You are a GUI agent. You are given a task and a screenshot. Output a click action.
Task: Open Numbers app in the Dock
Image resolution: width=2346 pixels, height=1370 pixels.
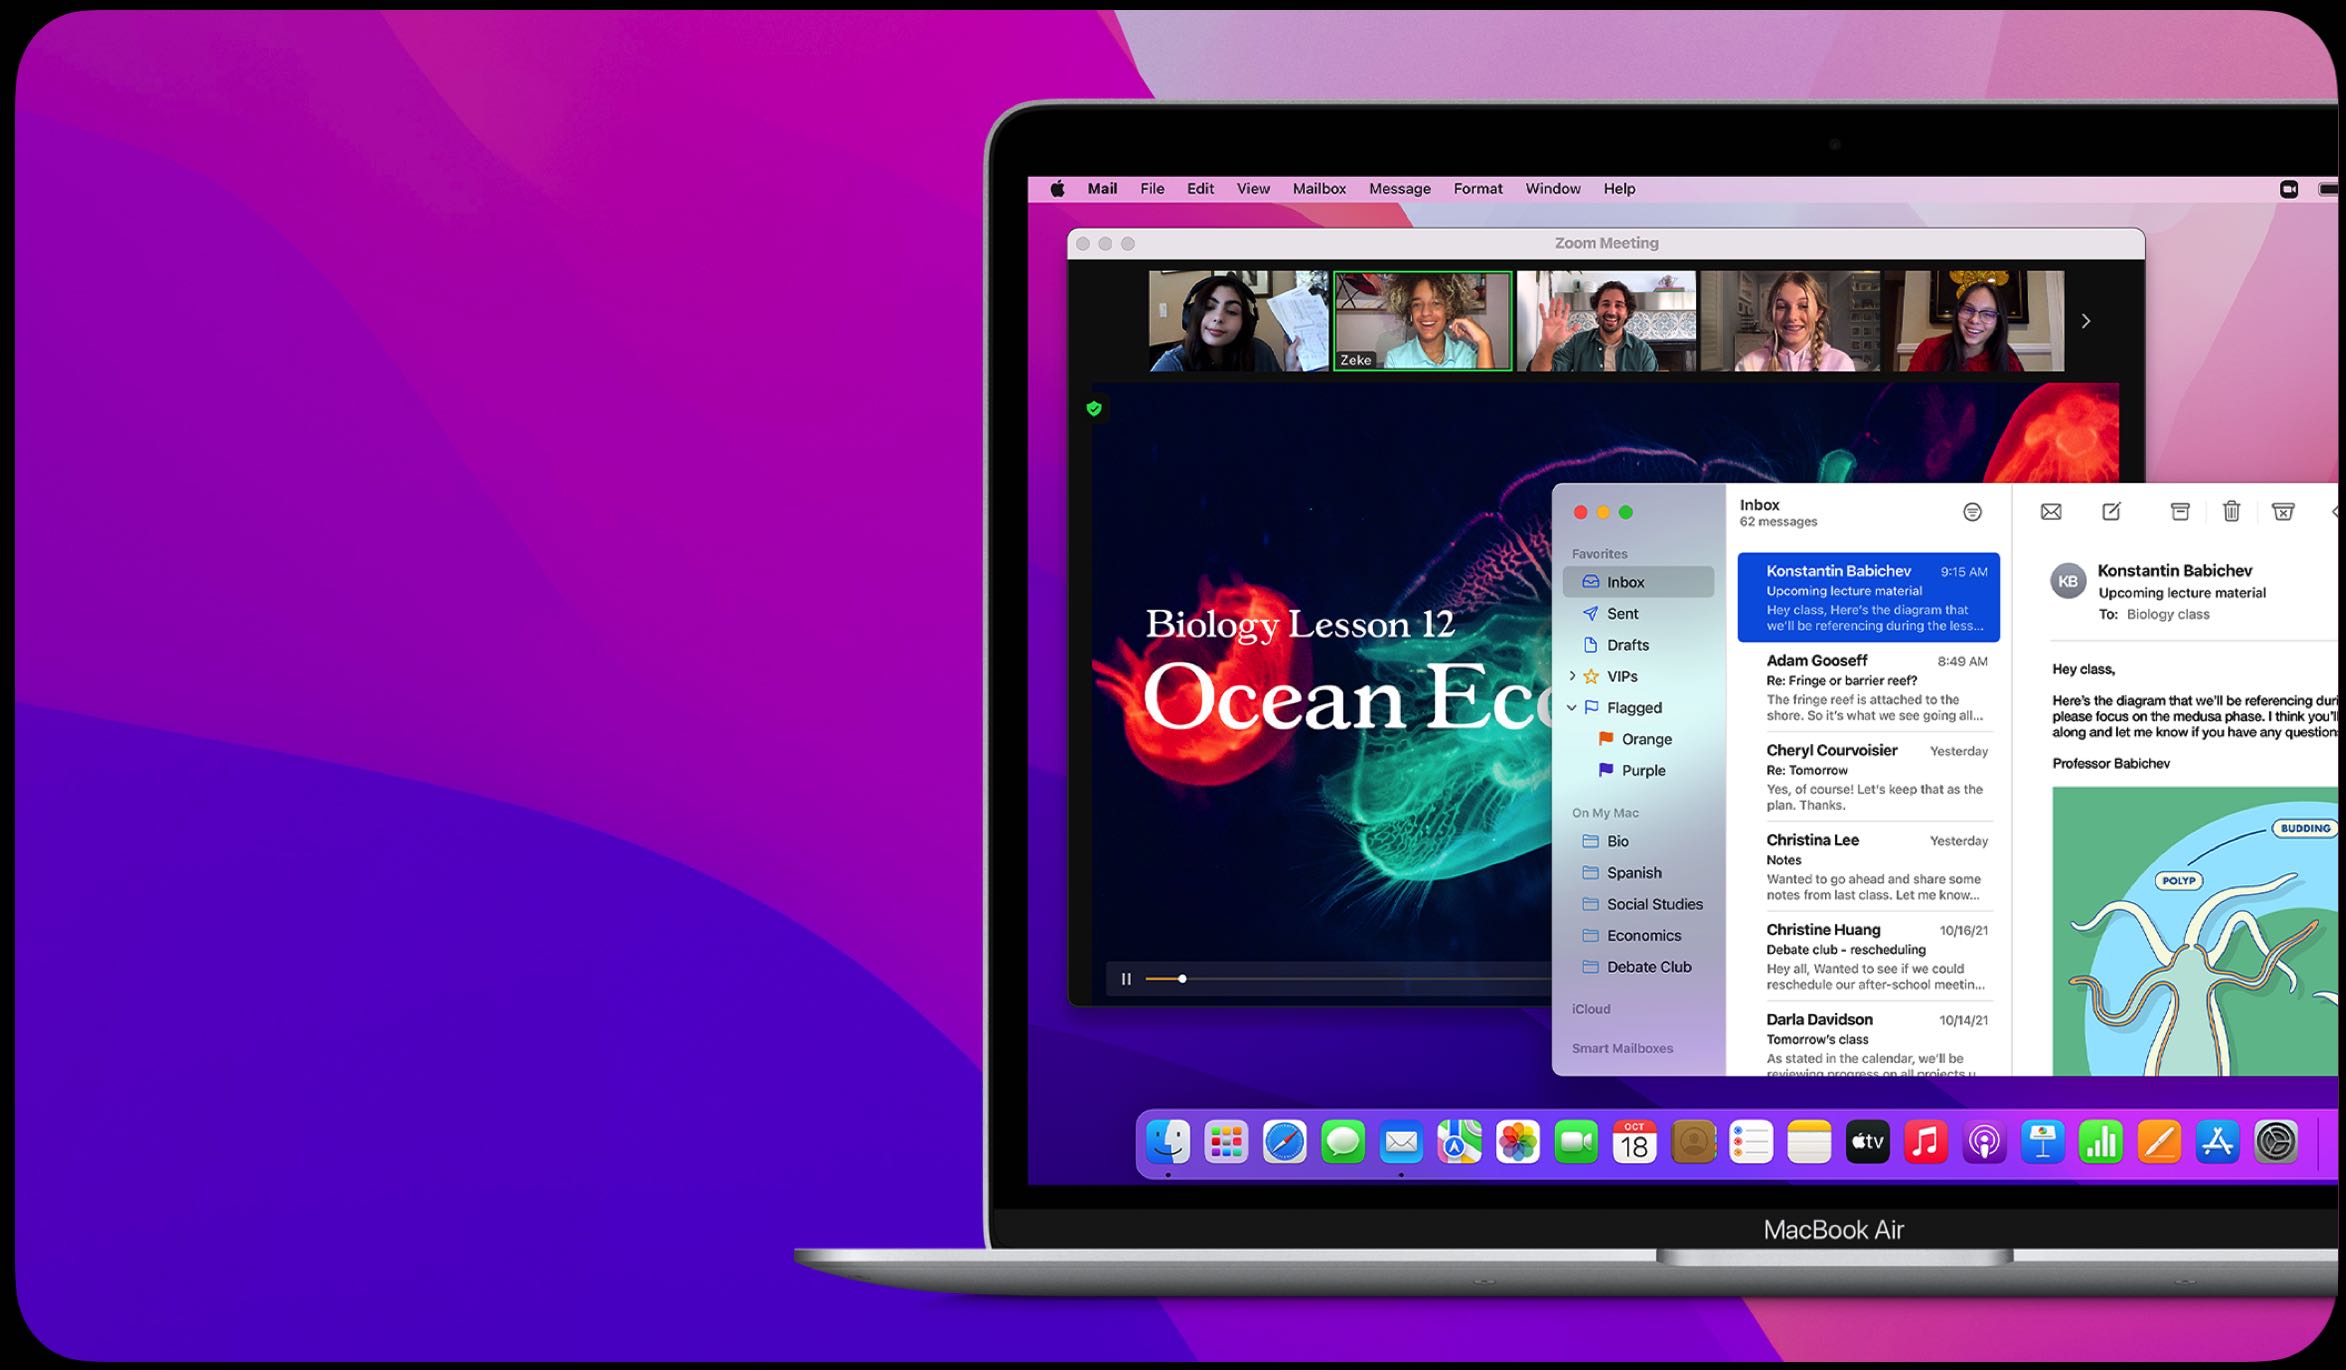(2101, 1142)
